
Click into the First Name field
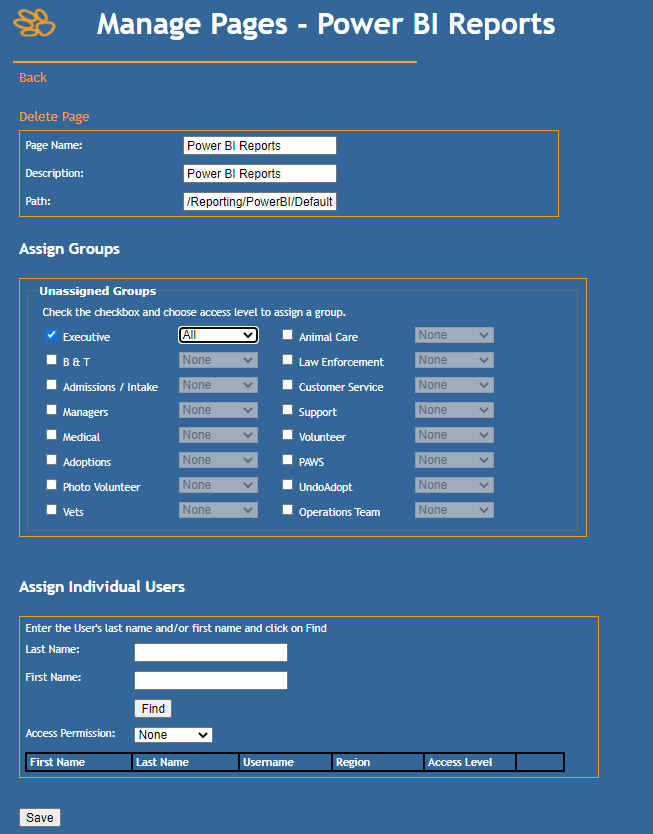tap(211, 681)
